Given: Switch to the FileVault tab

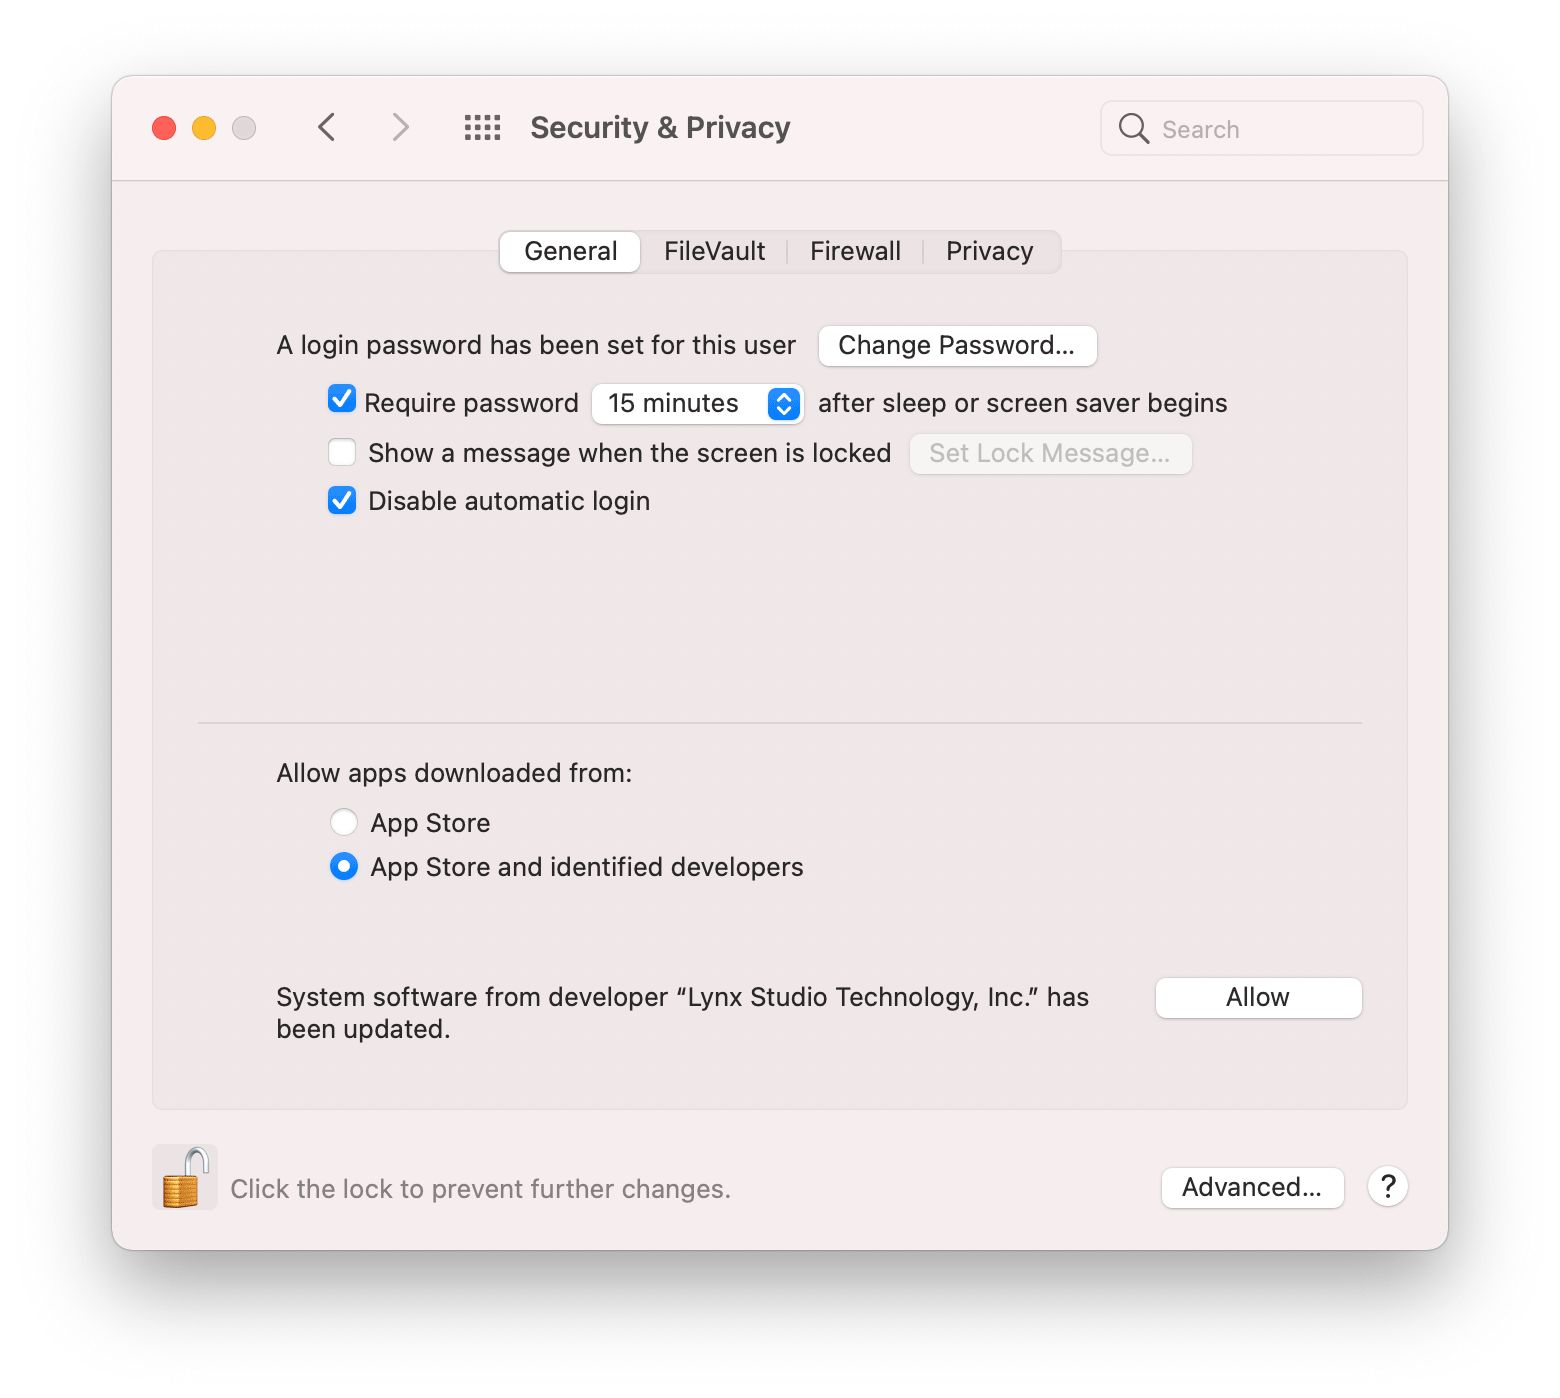Looking at the screenshot, I should coord(714,251).
